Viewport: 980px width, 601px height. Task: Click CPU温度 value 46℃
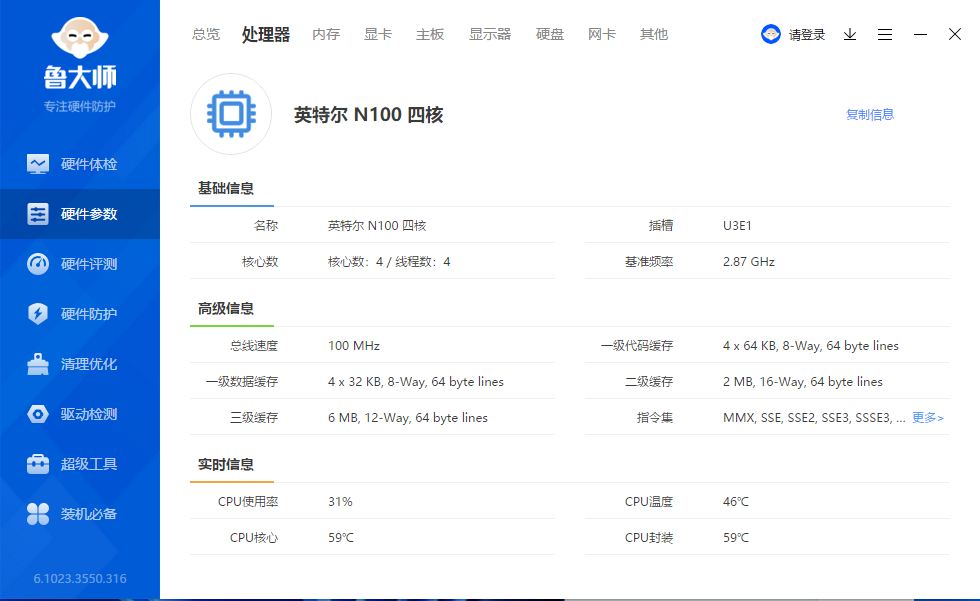[736, 502]
